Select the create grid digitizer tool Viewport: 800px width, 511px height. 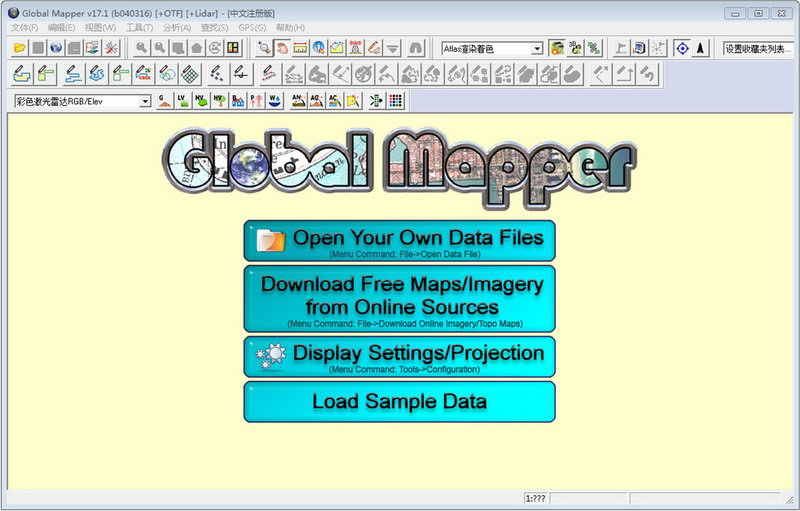click(x=190, y=74)
